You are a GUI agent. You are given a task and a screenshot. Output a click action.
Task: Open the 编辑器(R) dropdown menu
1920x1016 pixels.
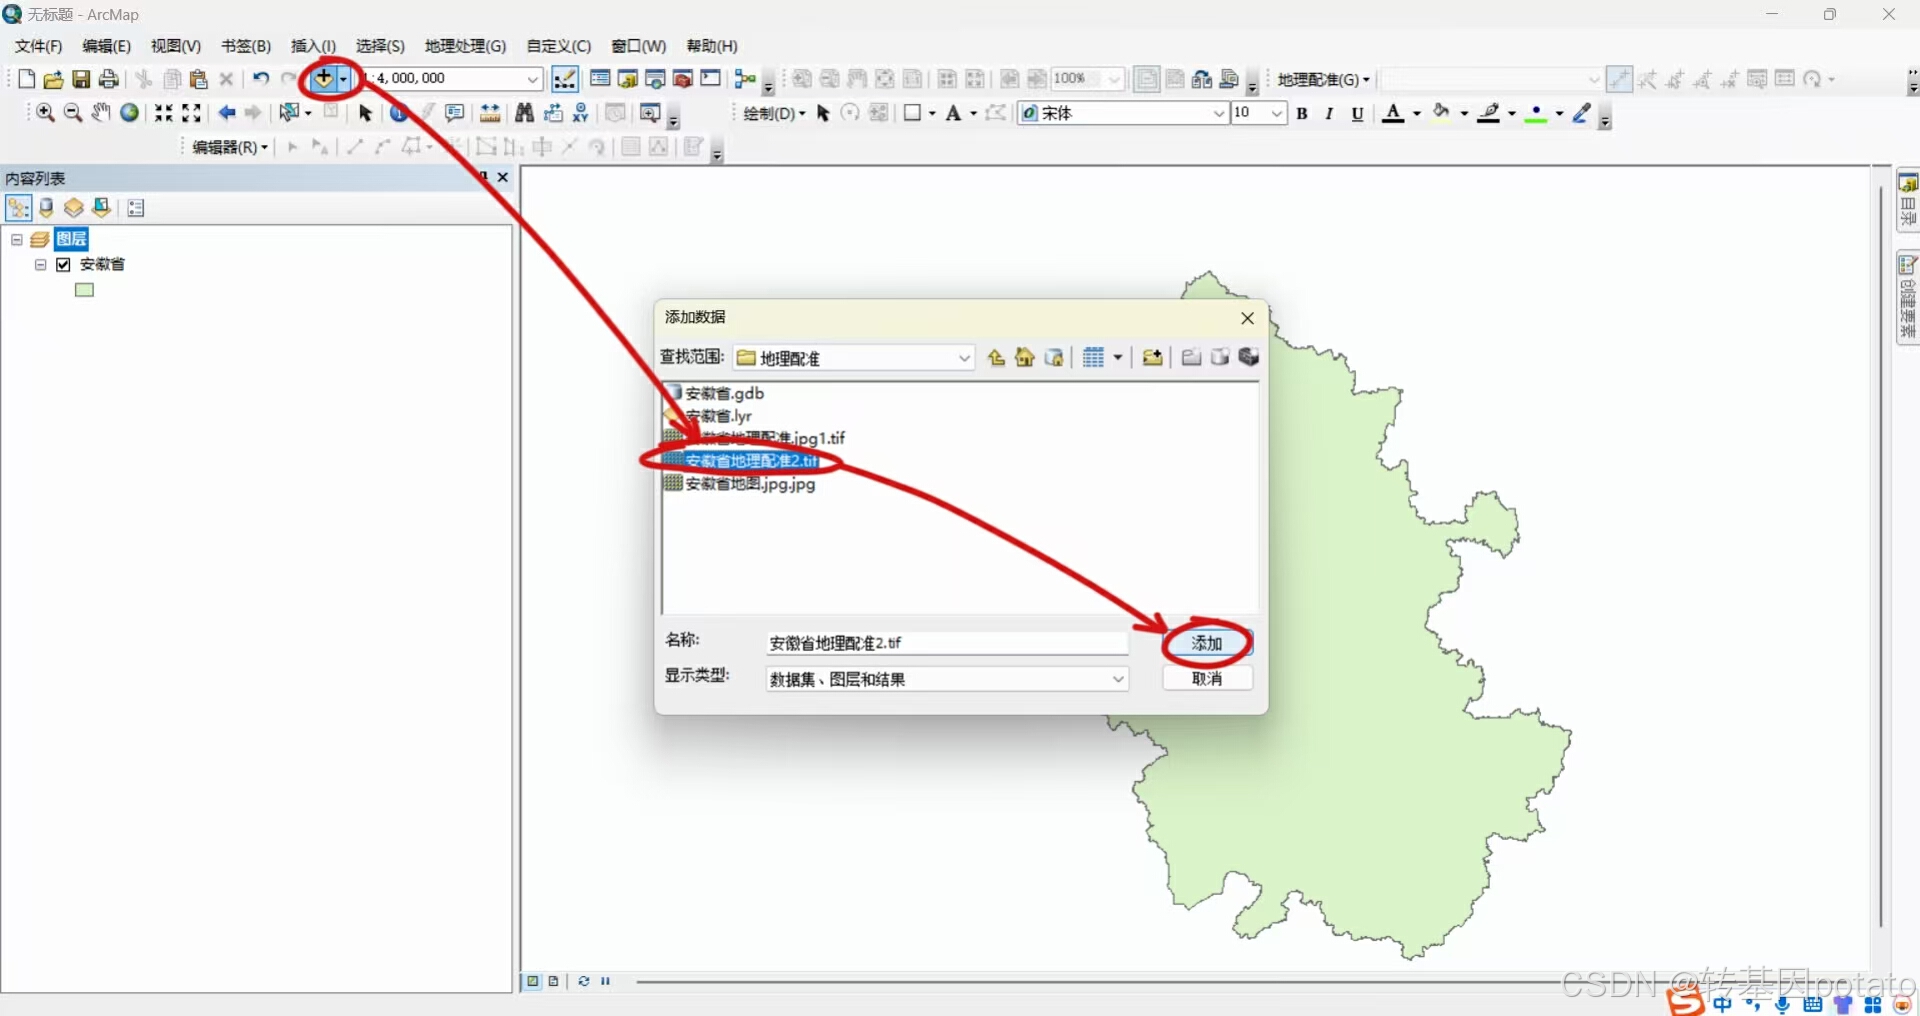click(230, 147)
